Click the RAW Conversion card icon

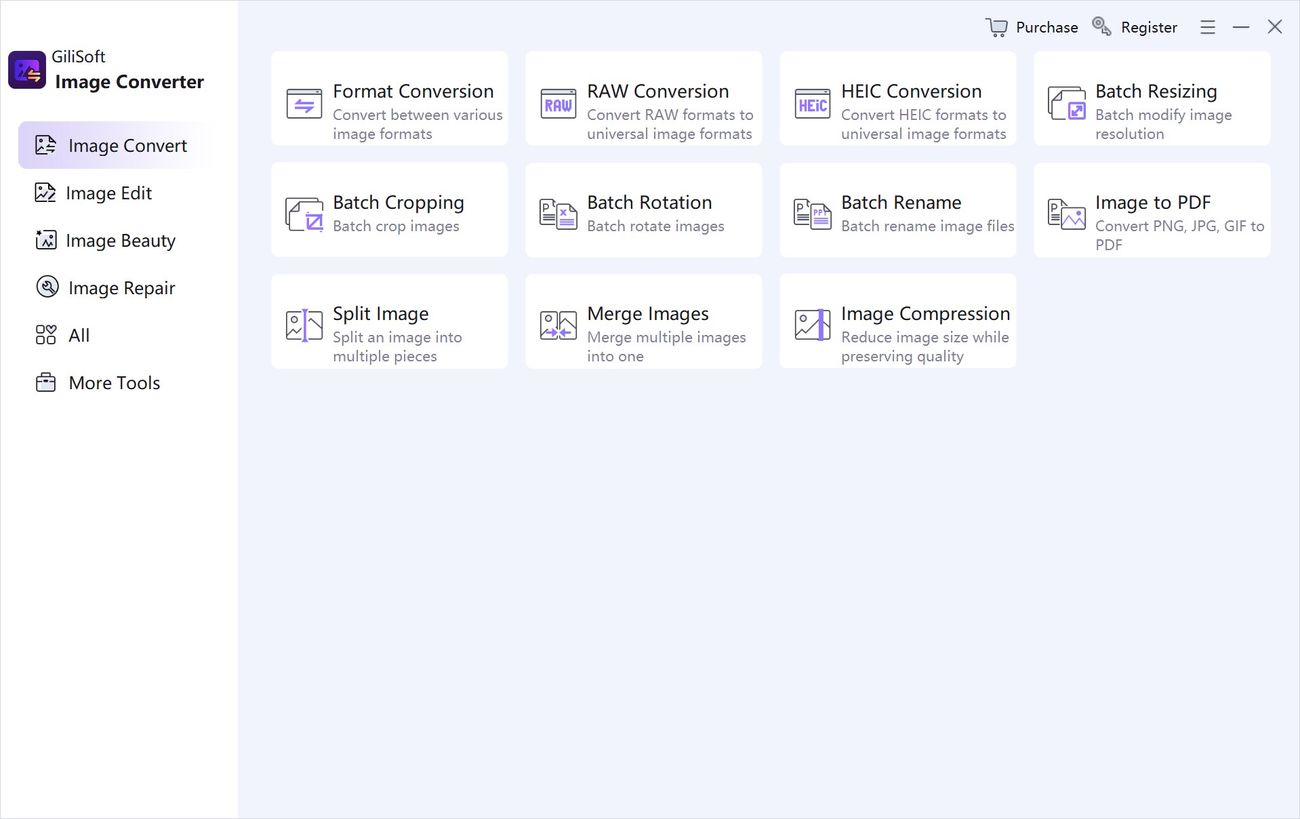click(558, 103)
